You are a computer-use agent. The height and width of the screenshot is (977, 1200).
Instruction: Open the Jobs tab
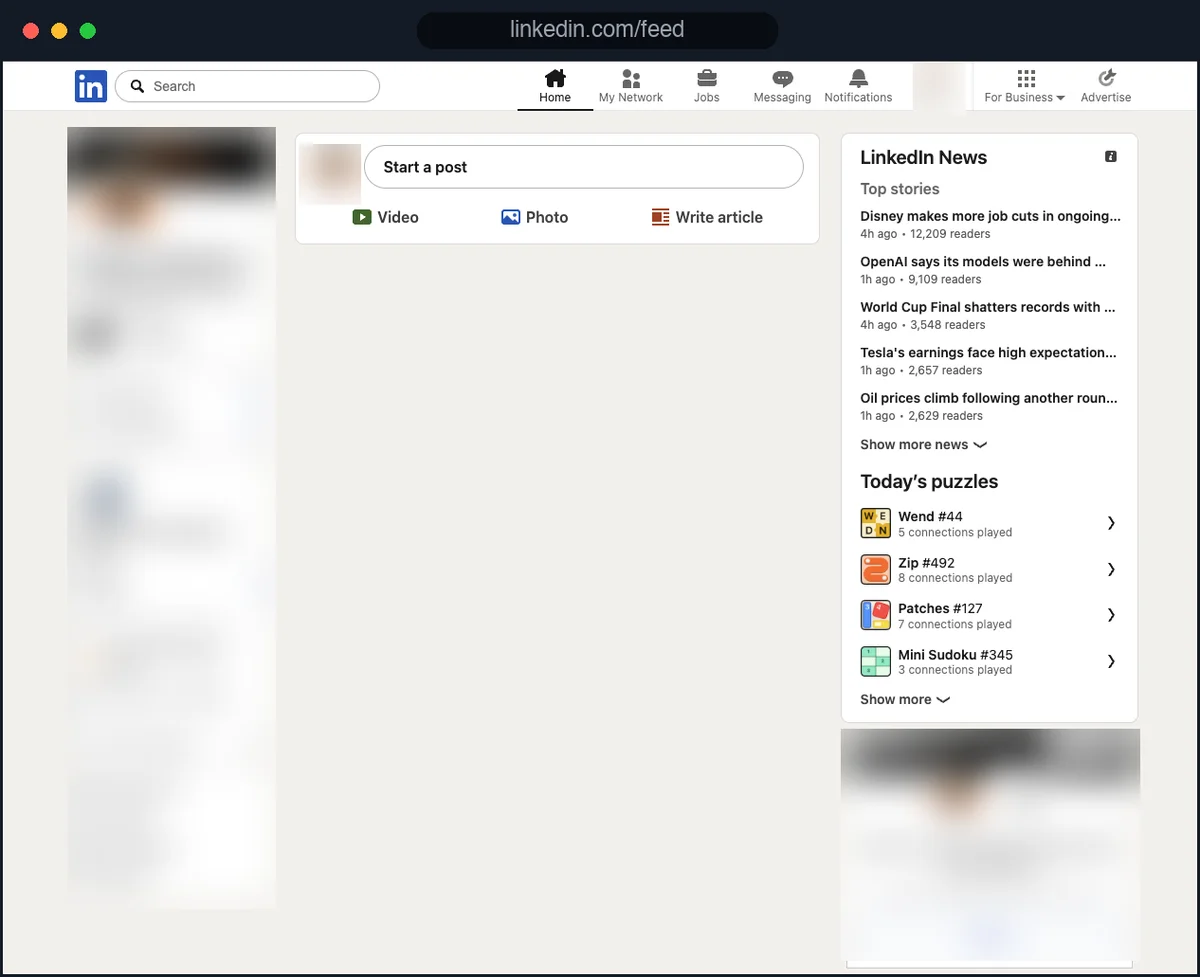click(707, 86)
